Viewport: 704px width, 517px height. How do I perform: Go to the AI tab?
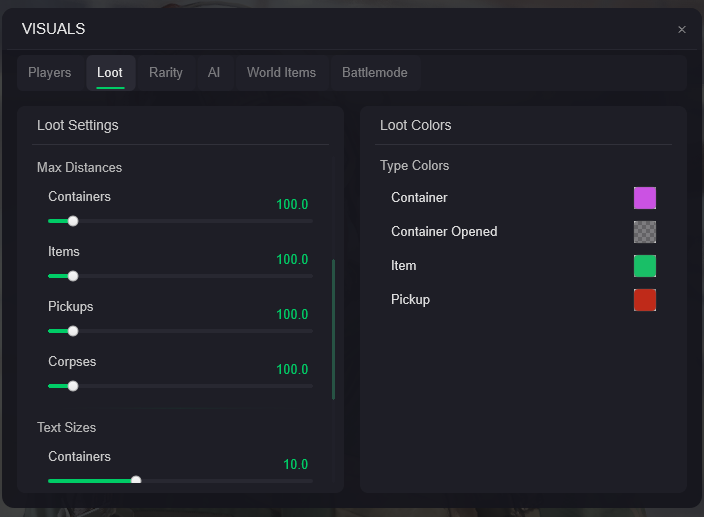click(x=214, y=73)
